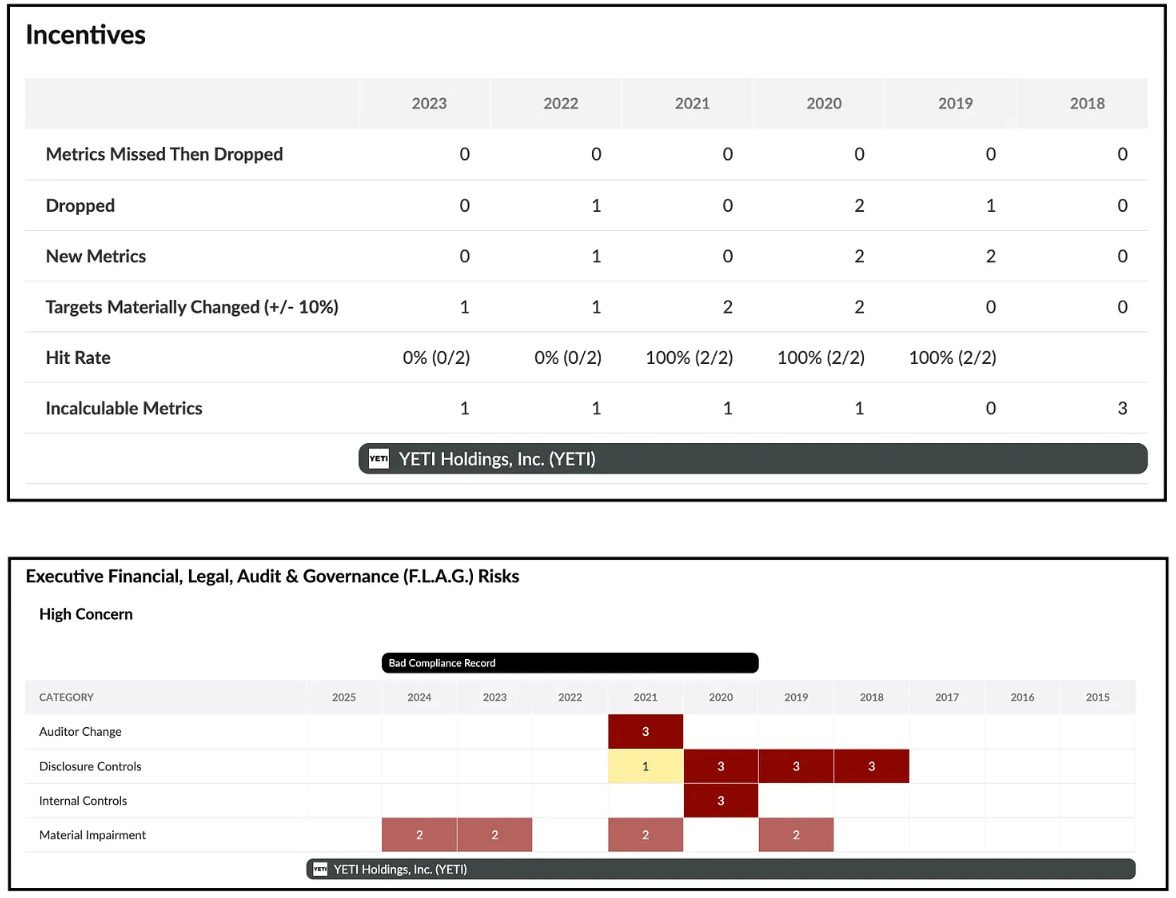Click the 2025 column header in F.L.A.G. table
The height and width of the screenshot is (898, 1176).
344,697
